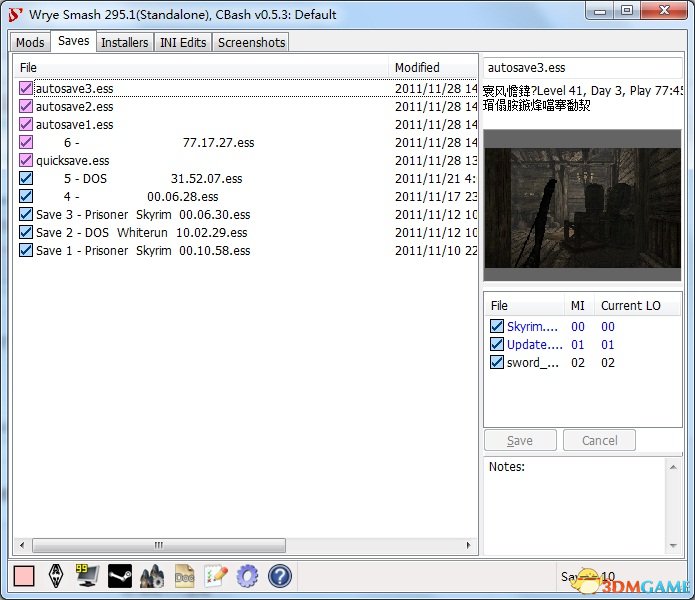Open the blue help question mark icon
695x600 pixels.
point(280,576)
